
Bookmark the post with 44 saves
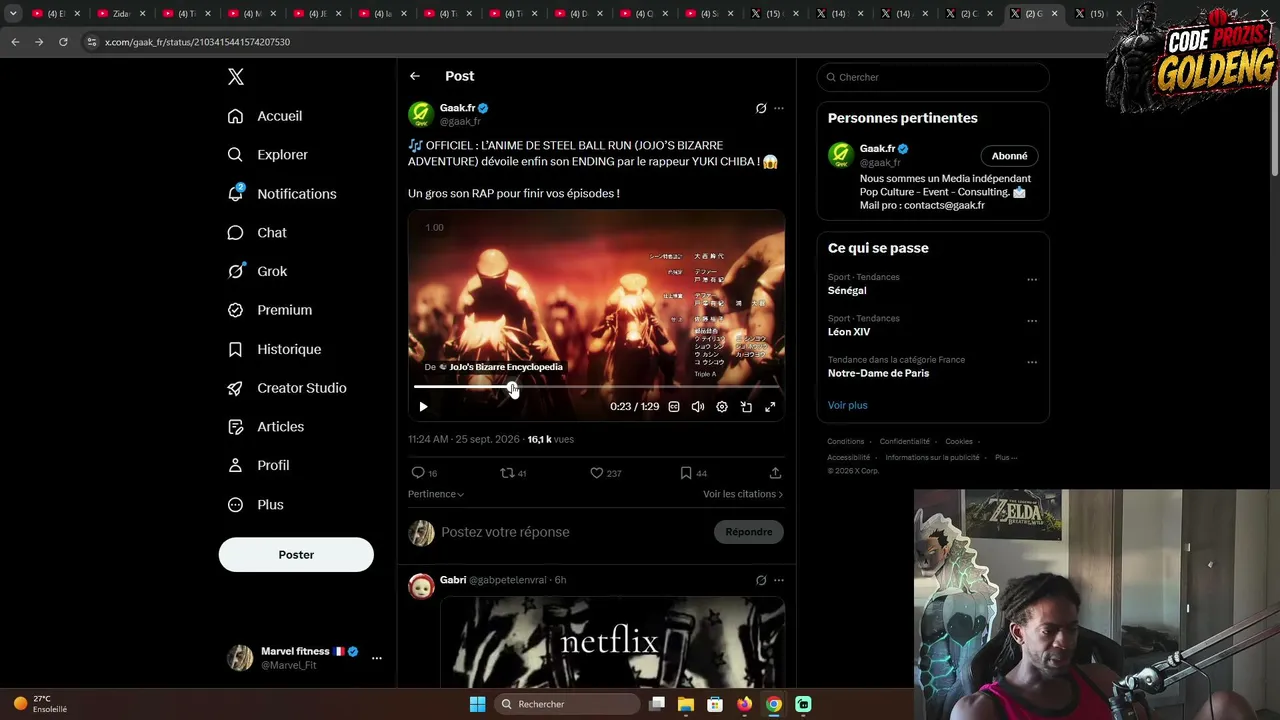coord(686,473)
